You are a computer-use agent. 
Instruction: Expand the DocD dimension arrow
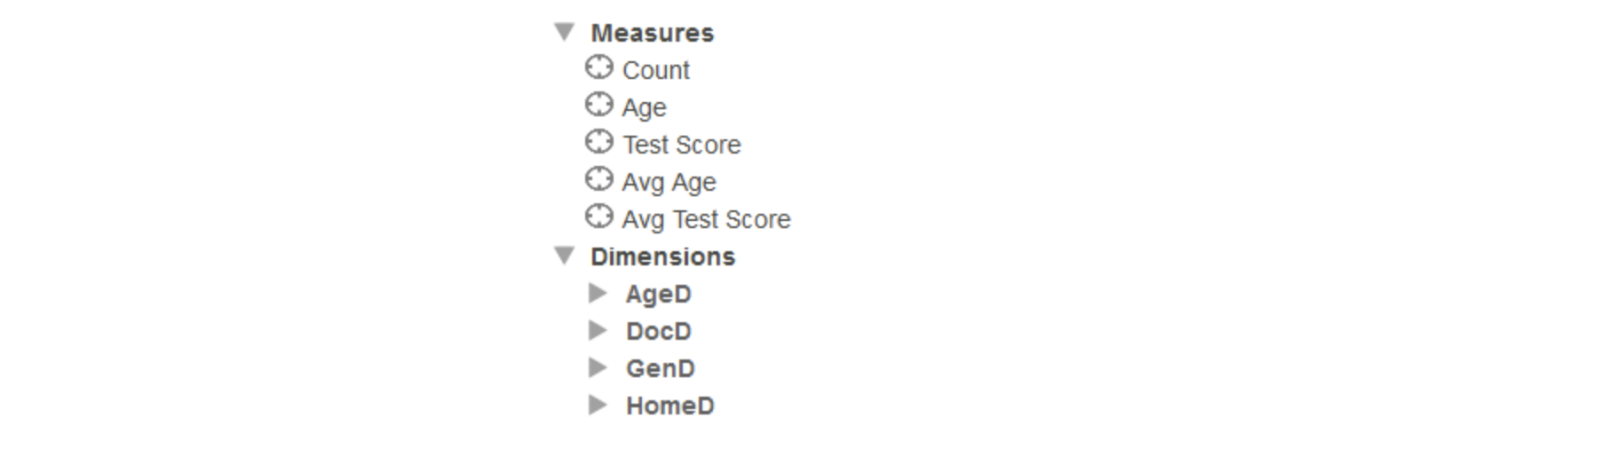coord(598,330)
